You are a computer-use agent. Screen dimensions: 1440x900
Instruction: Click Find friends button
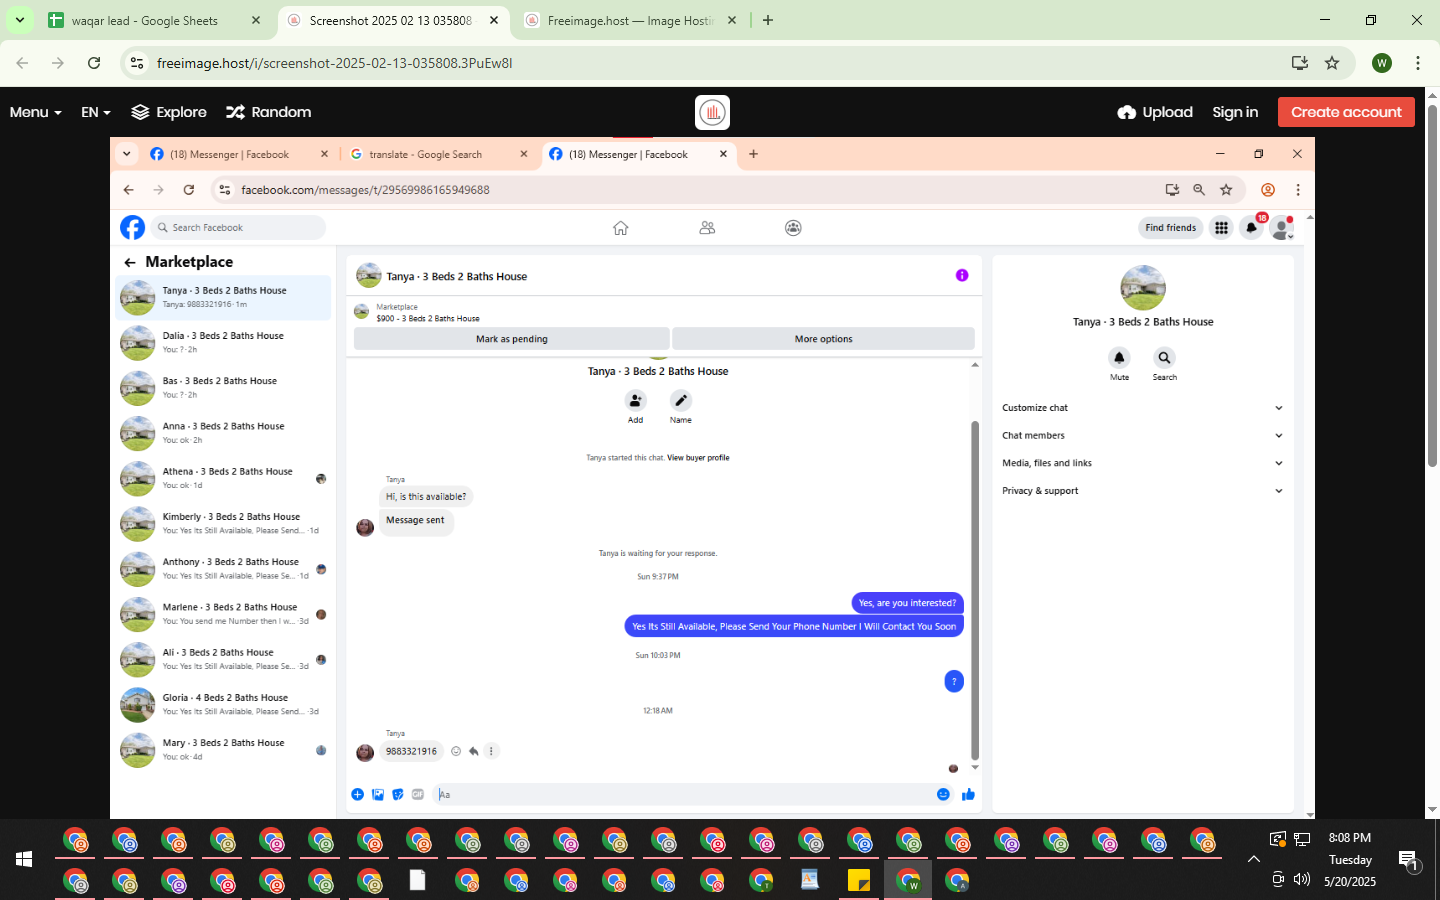[x=1170, y=228]
